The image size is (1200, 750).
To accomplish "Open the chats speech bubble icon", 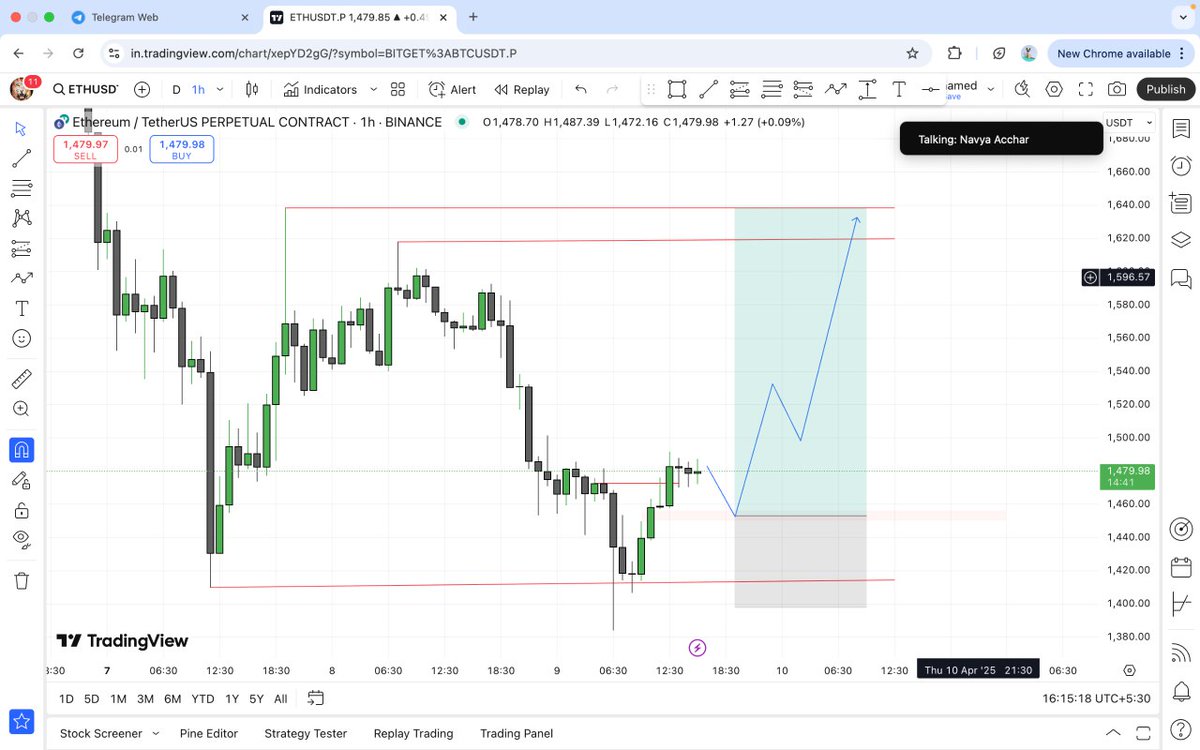I will (1180, 277).
